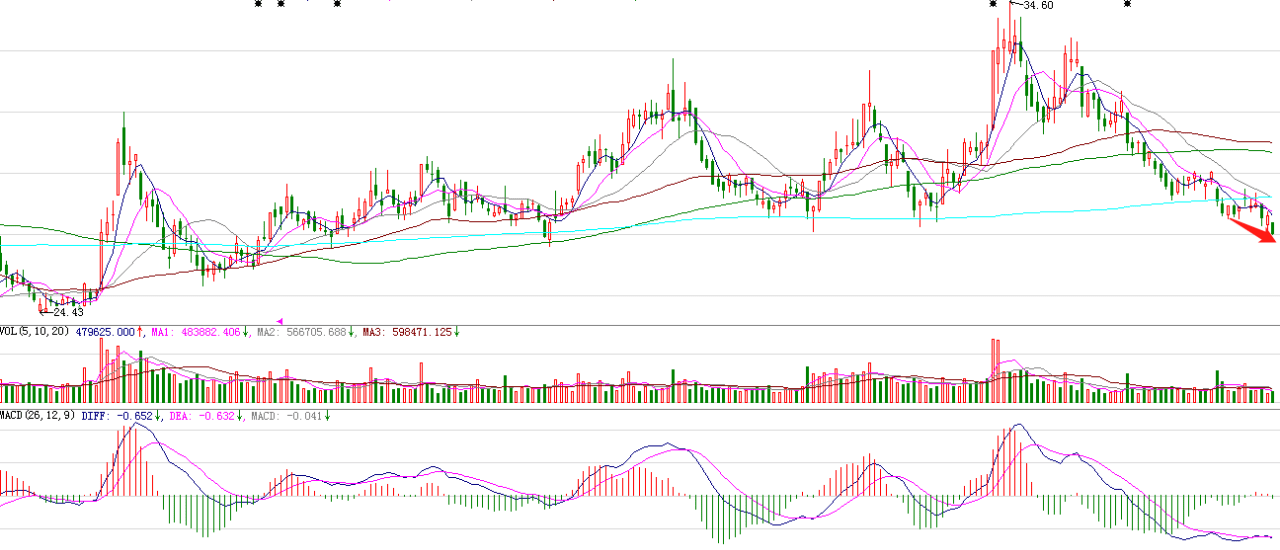Click the rightmost asterisk marker at top

point(1128,4)
